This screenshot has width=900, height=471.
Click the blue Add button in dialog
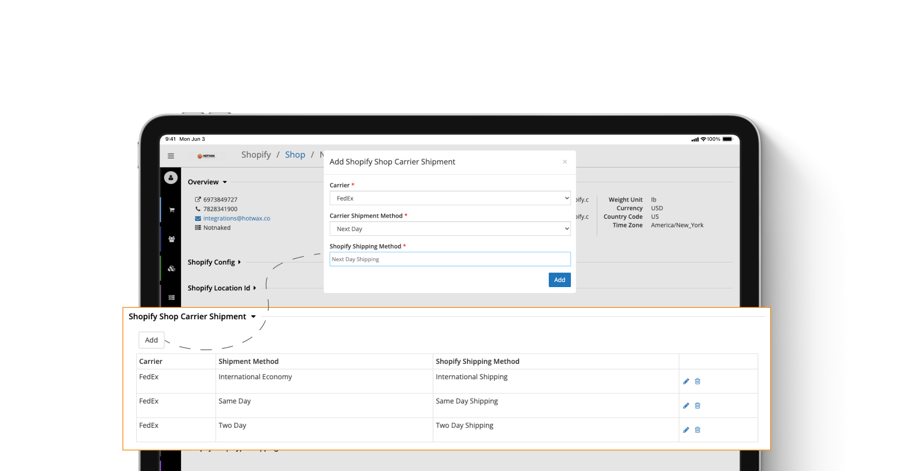(x=559, y=280)
